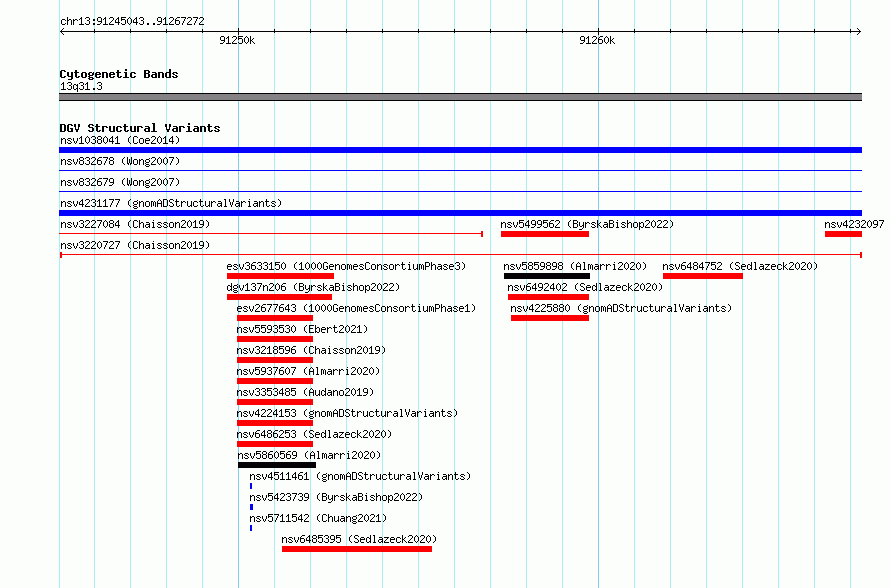Click the nsv5937607 (Almarri2020) label
The height and width of the screenshot is (588, 890).
(308, 371)
